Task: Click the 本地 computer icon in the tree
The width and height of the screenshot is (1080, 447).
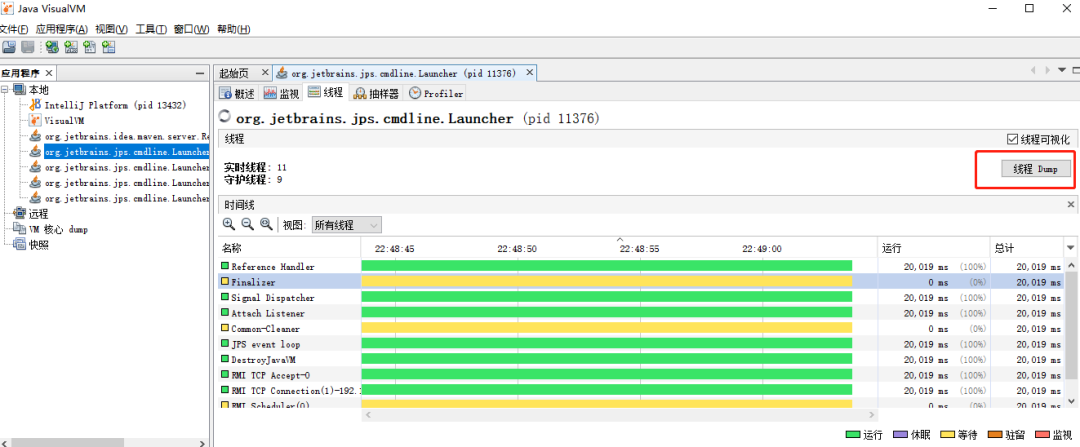Action: [x=19, y=90]
